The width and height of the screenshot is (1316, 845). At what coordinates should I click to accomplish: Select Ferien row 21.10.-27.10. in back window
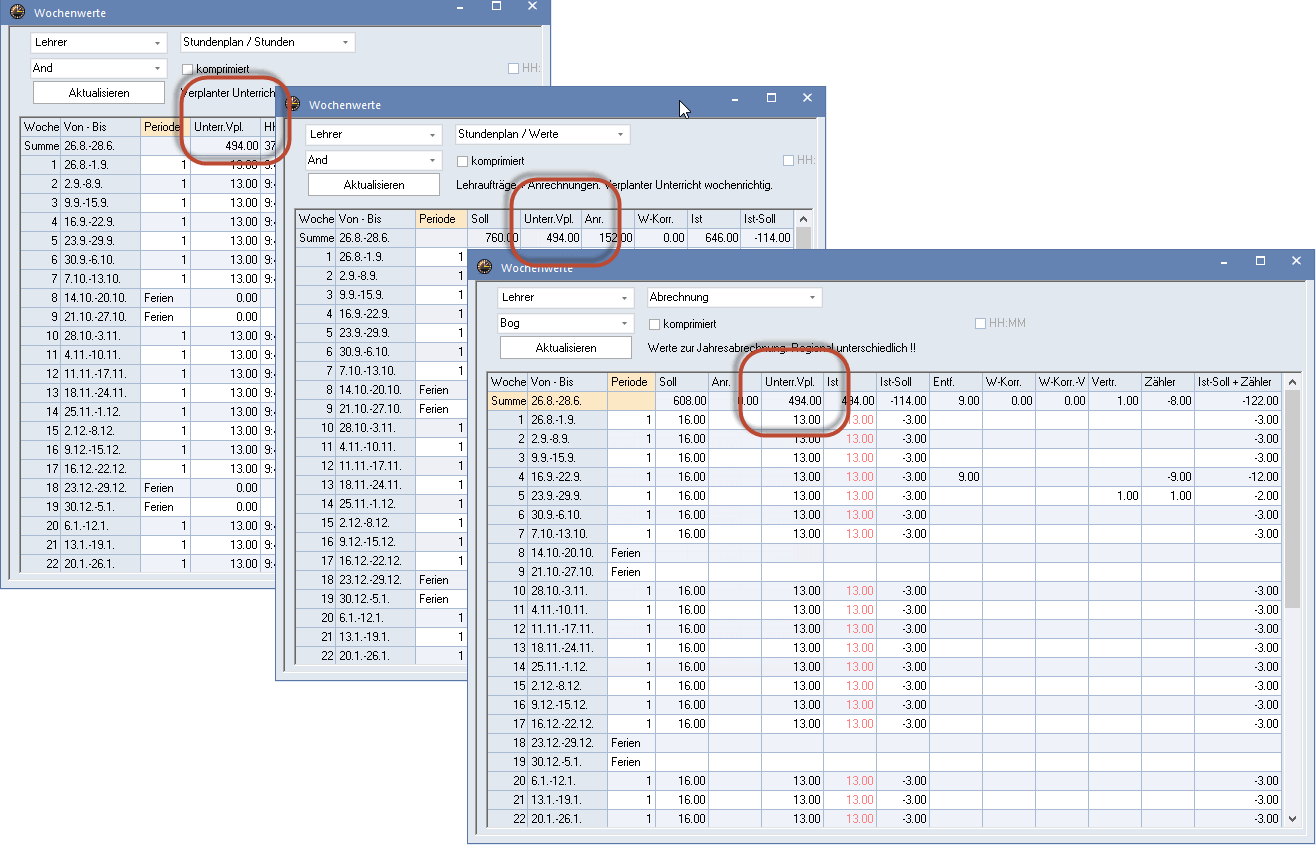pos(147,317)
